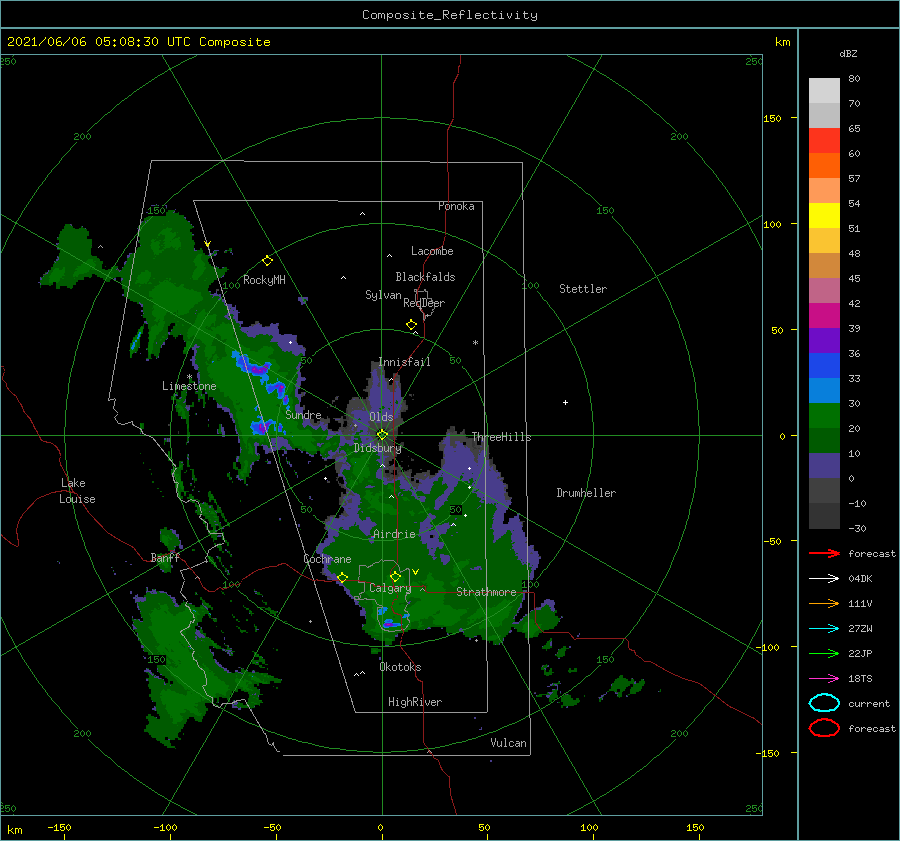This screenshot has width=900, height=841.
Task: Click the orange 111V arrow icon
Action: click(x=824, y=603)
